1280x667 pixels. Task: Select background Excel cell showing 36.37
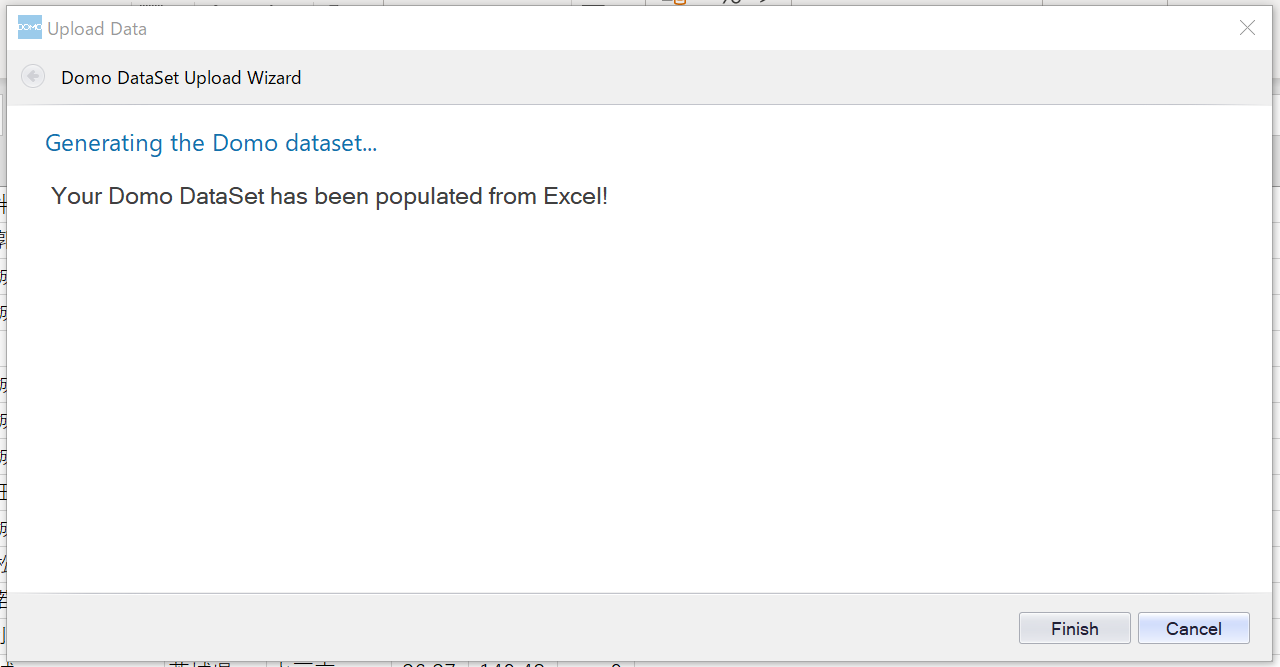pos(429,664)
